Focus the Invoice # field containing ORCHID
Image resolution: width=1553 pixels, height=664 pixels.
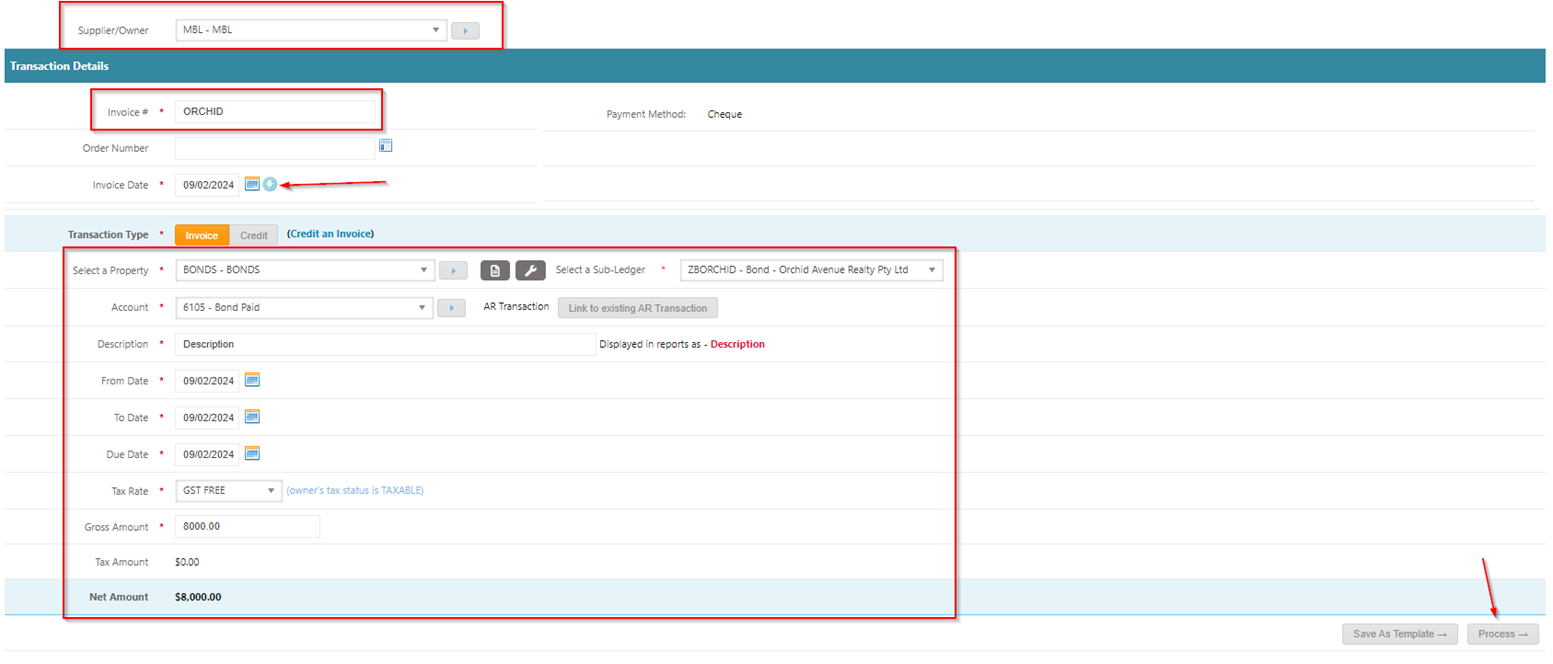[x=275, y=112]
